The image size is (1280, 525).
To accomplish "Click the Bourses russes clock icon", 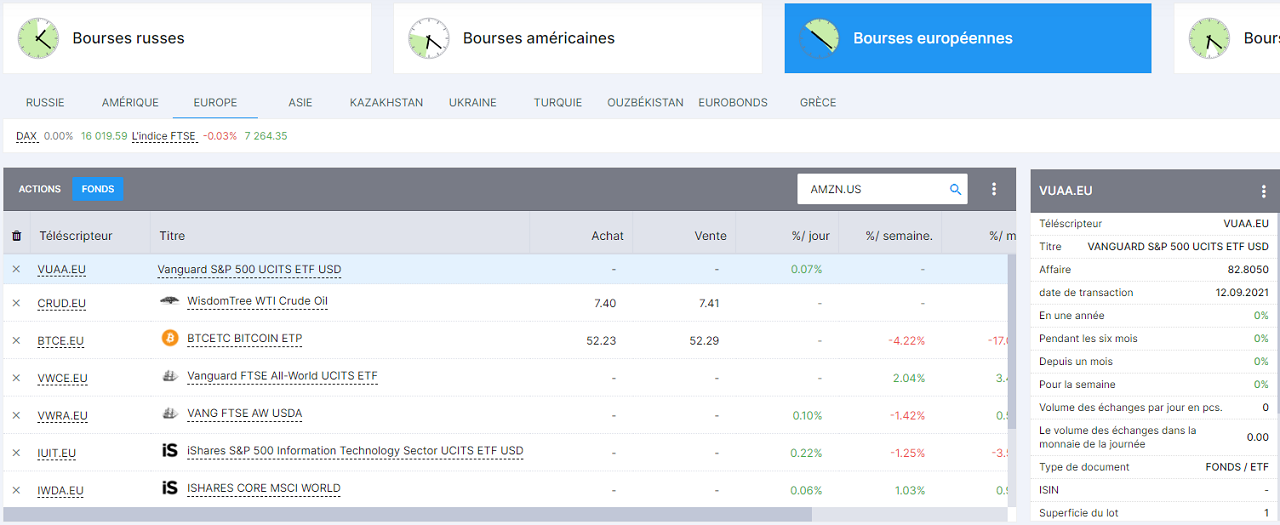I will (x=38, y=38).
